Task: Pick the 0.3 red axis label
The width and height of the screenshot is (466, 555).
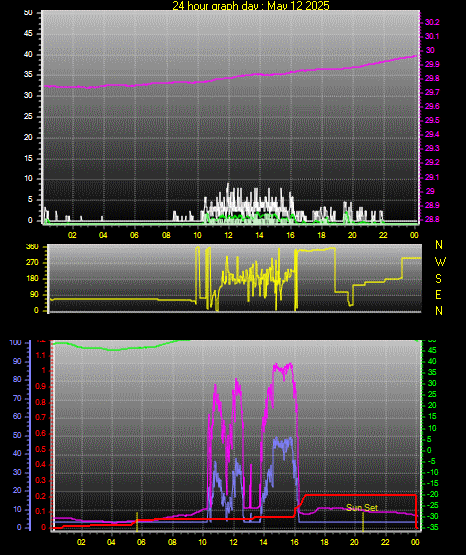Action: tap(41, 480)
